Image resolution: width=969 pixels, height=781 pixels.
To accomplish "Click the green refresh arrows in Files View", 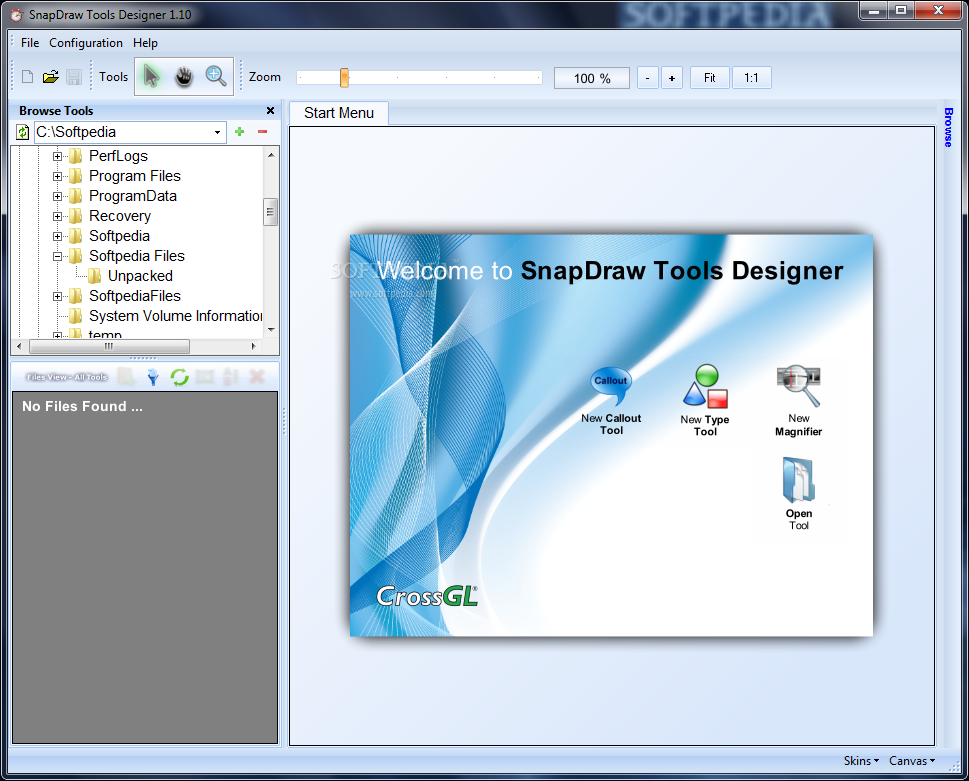I will 179,377.
